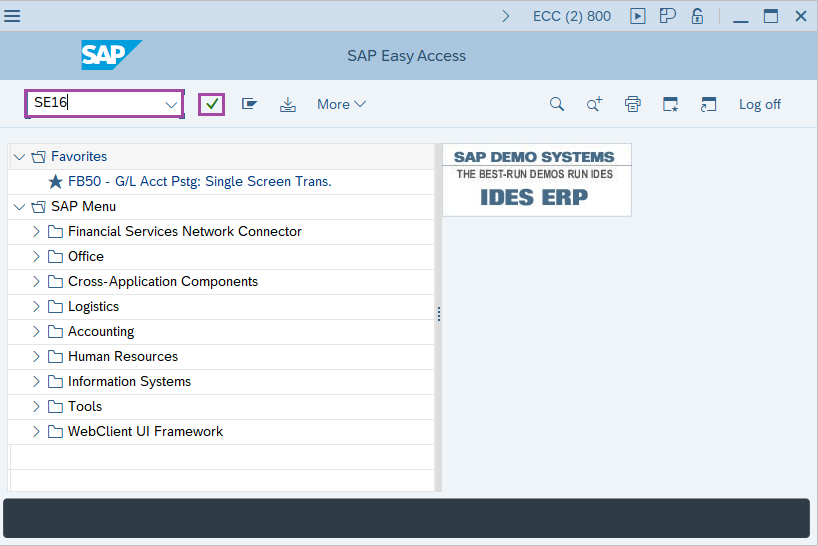
Task: Select Information Systems tree item
Action: 129,382
